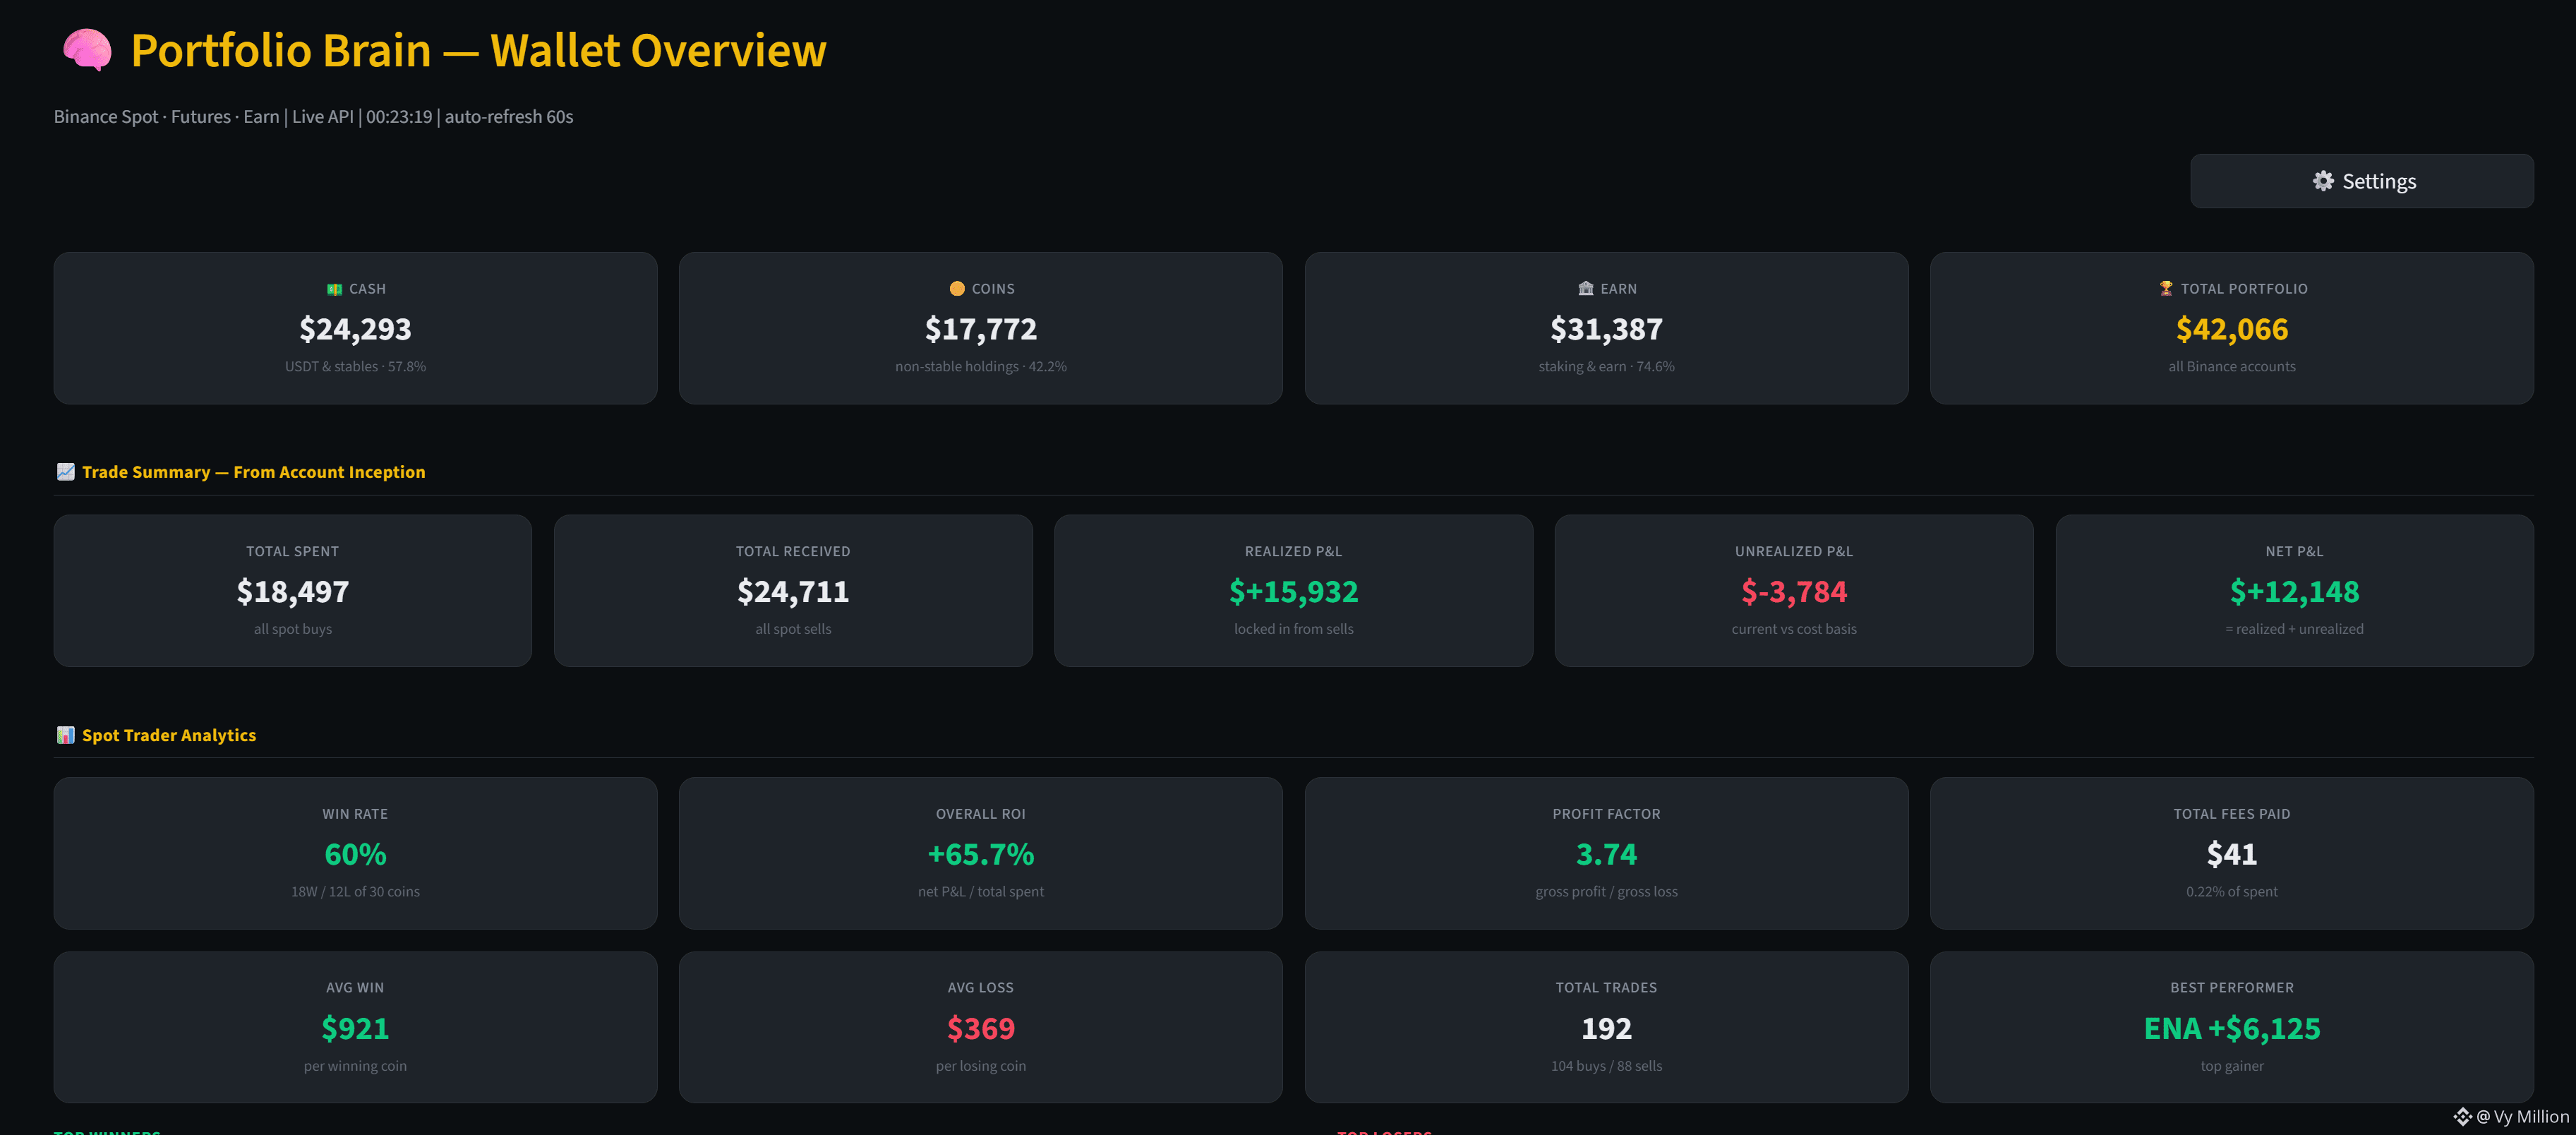Viewport: 2576px width, 1135px height.
Task: Click the Total Portfolio trophy icon
Action: pos(2165,289)
